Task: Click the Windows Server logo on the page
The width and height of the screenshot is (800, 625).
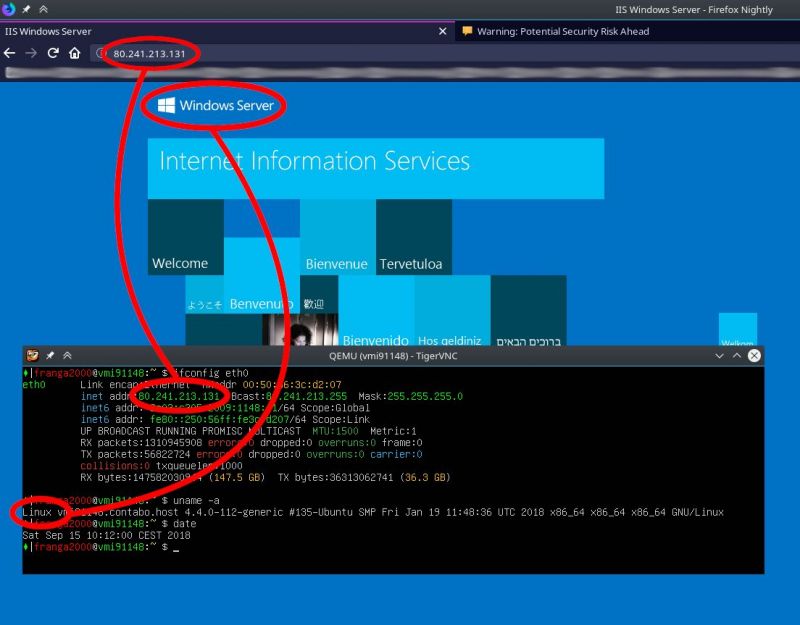Action: 216,106
